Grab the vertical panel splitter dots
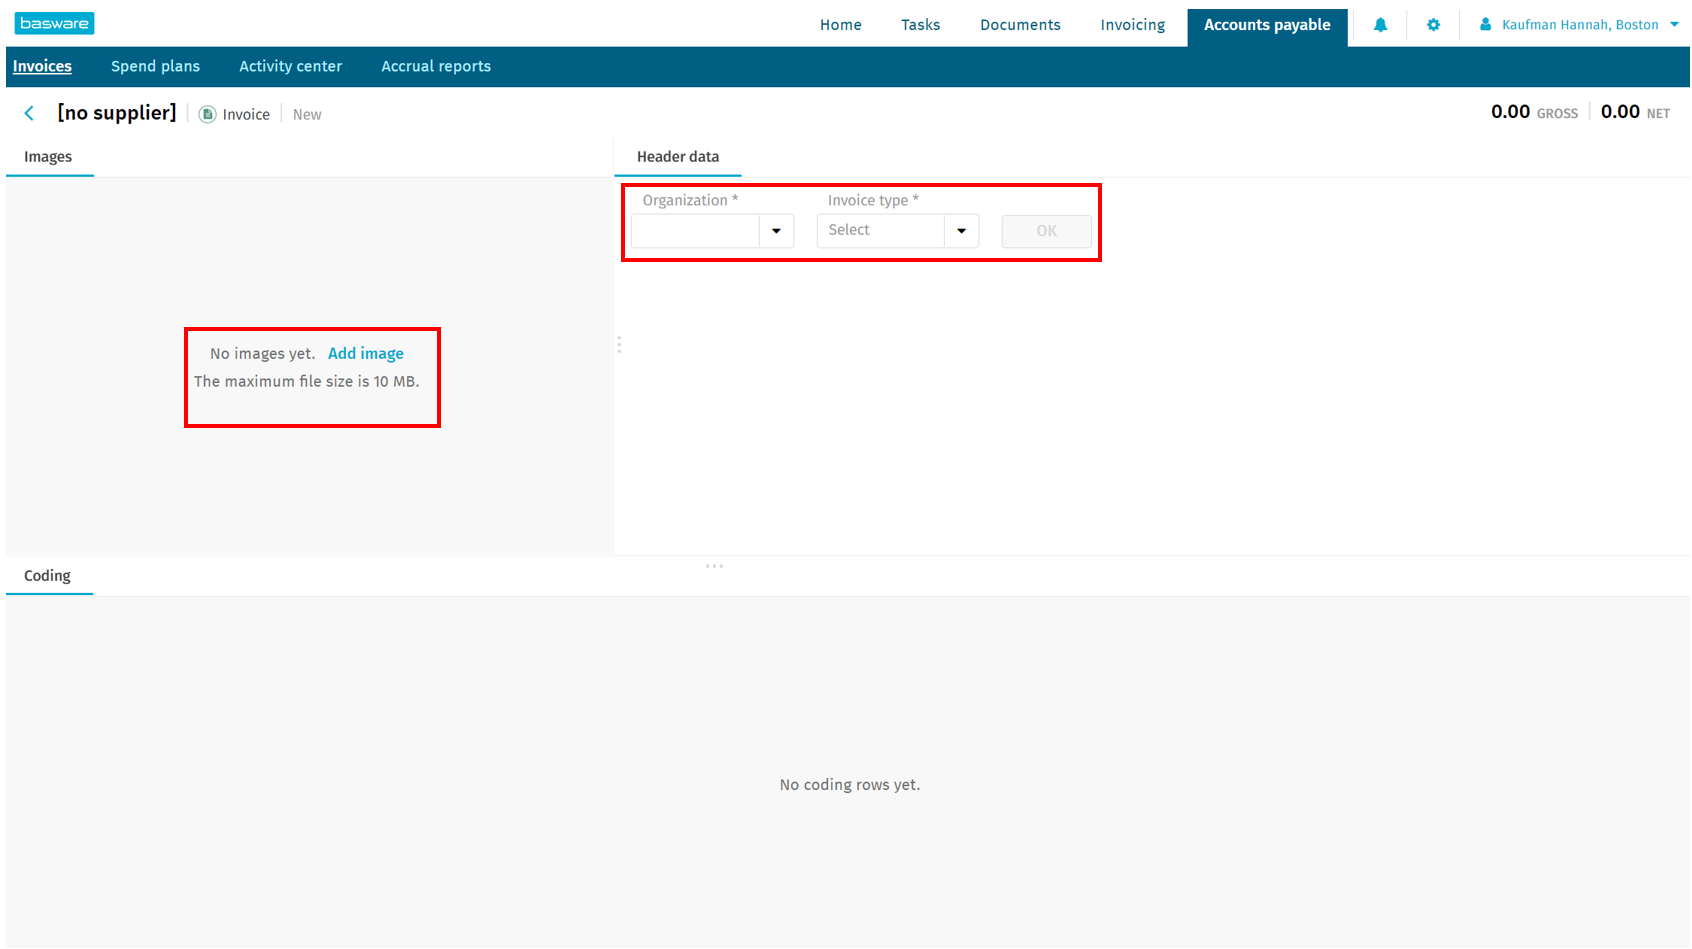 point(619,345)
